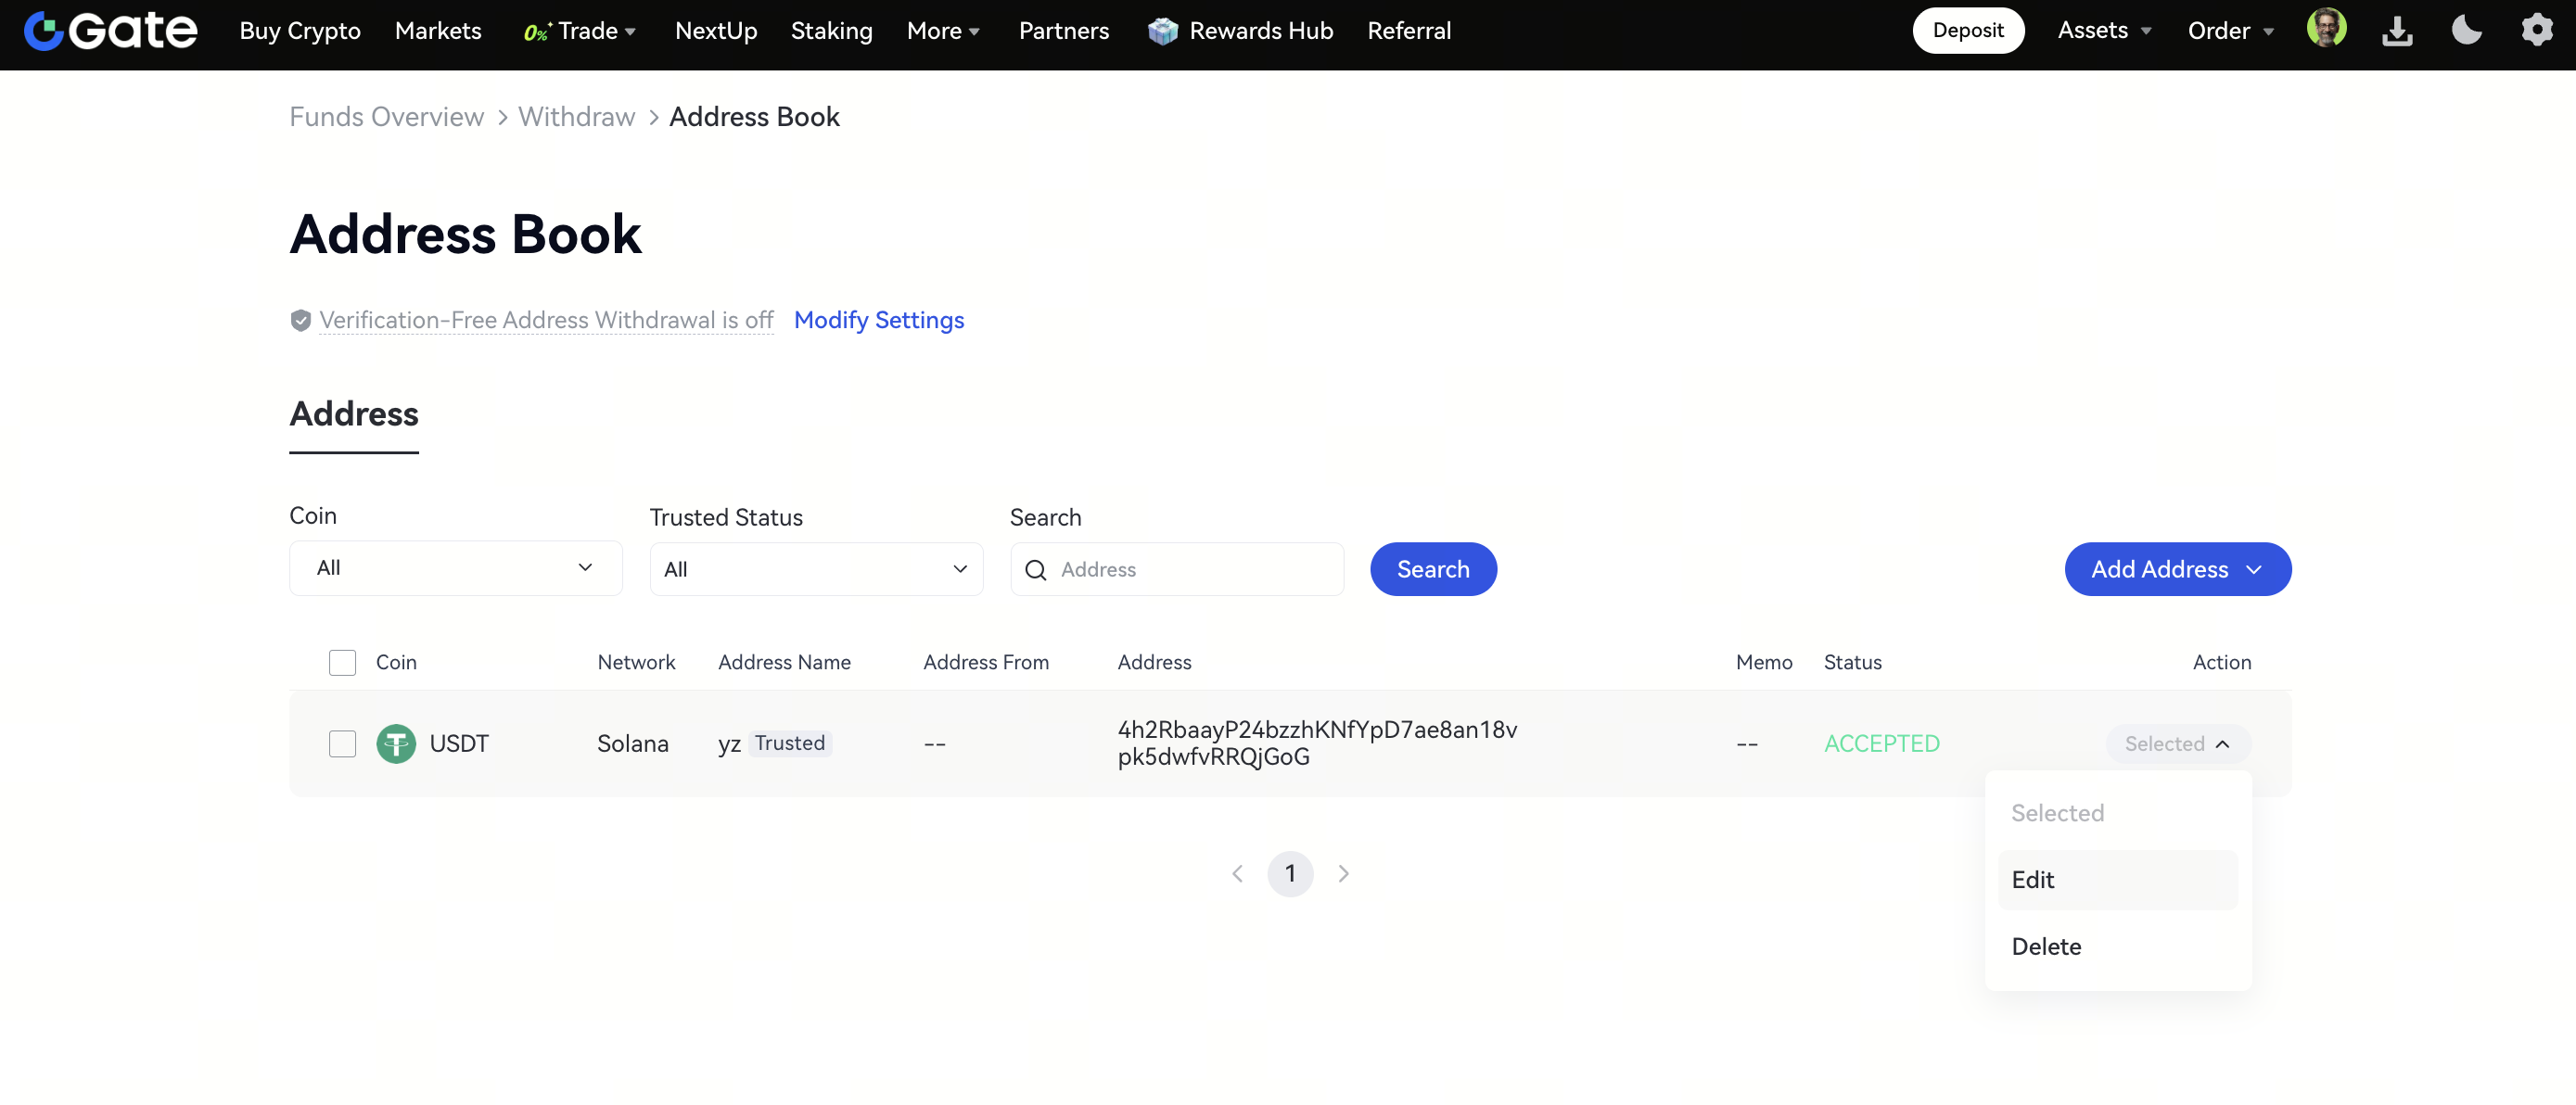Click the Gate logo icon

point(44,31)
